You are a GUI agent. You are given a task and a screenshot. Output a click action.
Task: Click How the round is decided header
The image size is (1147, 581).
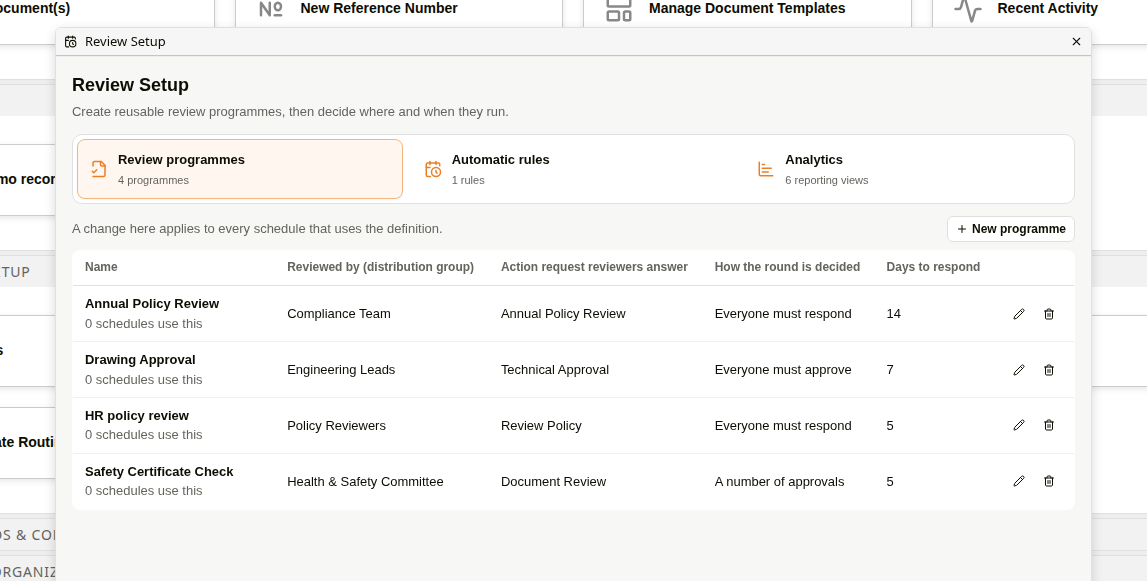787,267
